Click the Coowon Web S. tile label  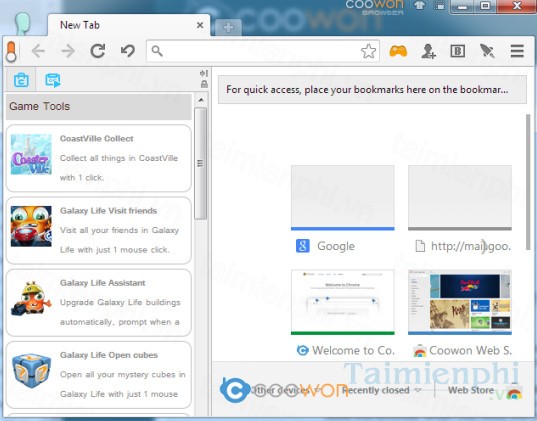tap(463, 350)
